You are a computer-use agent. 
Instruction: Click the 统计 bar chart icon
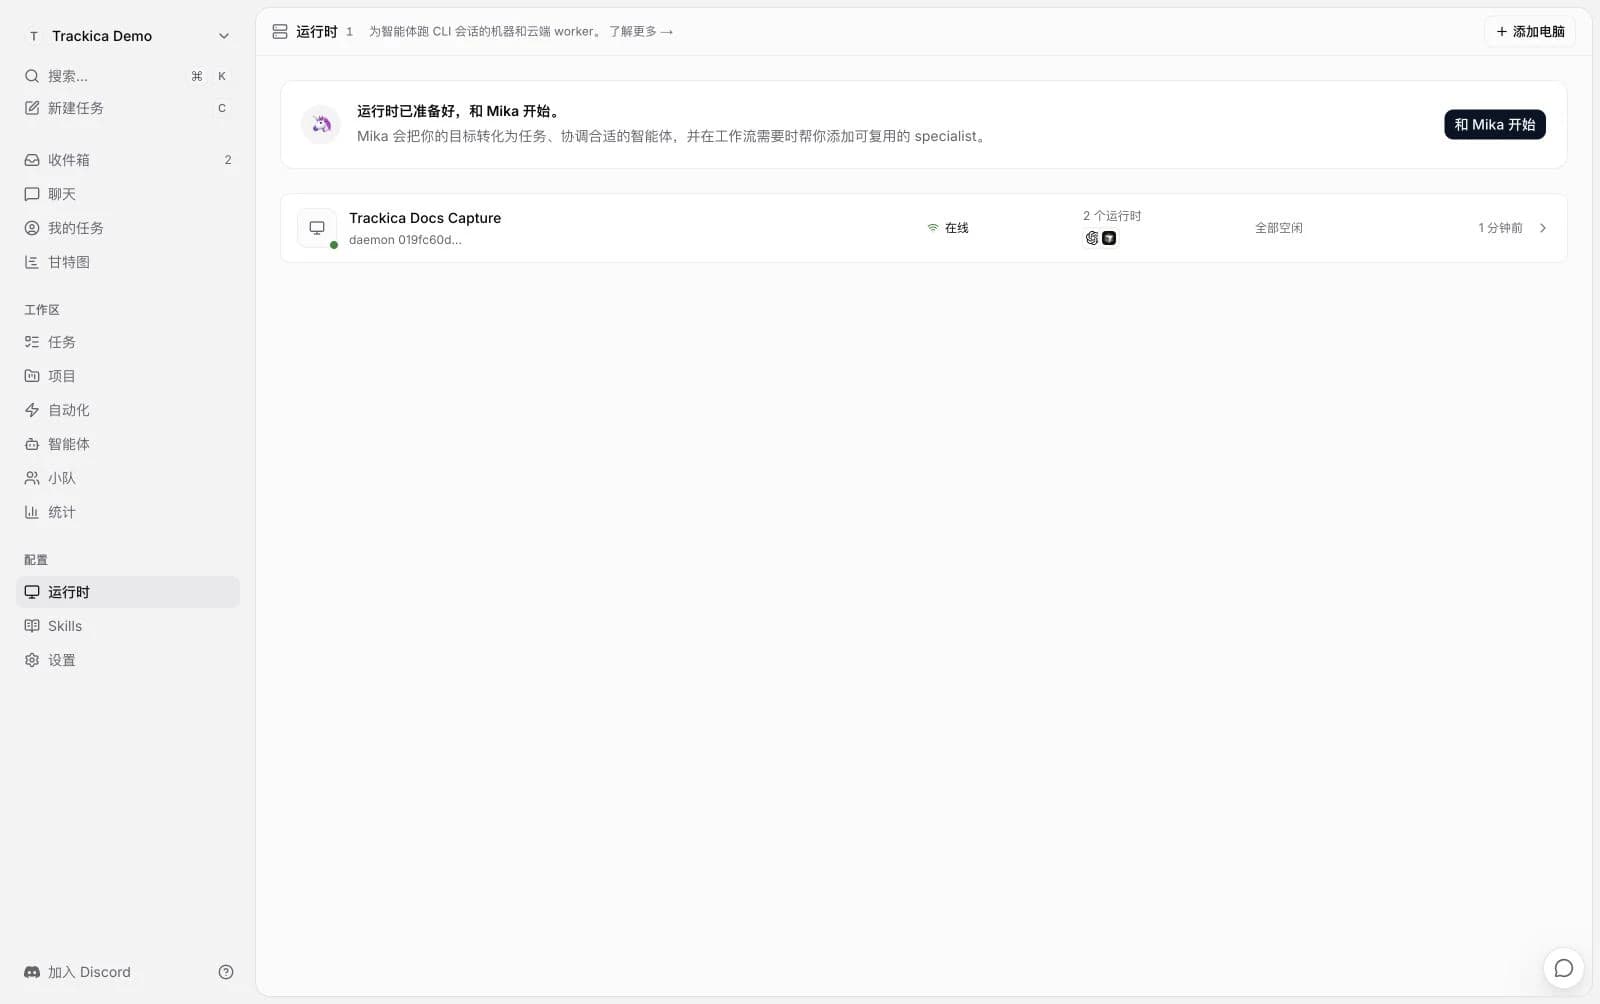pyautogui.click(x=32, y=512)
